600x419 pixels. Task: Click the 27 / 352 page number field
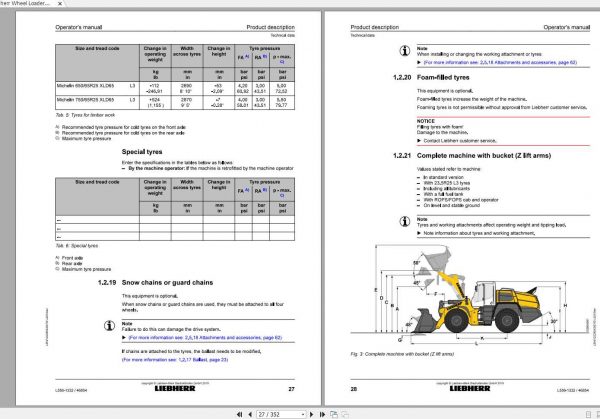pos(279,414)
